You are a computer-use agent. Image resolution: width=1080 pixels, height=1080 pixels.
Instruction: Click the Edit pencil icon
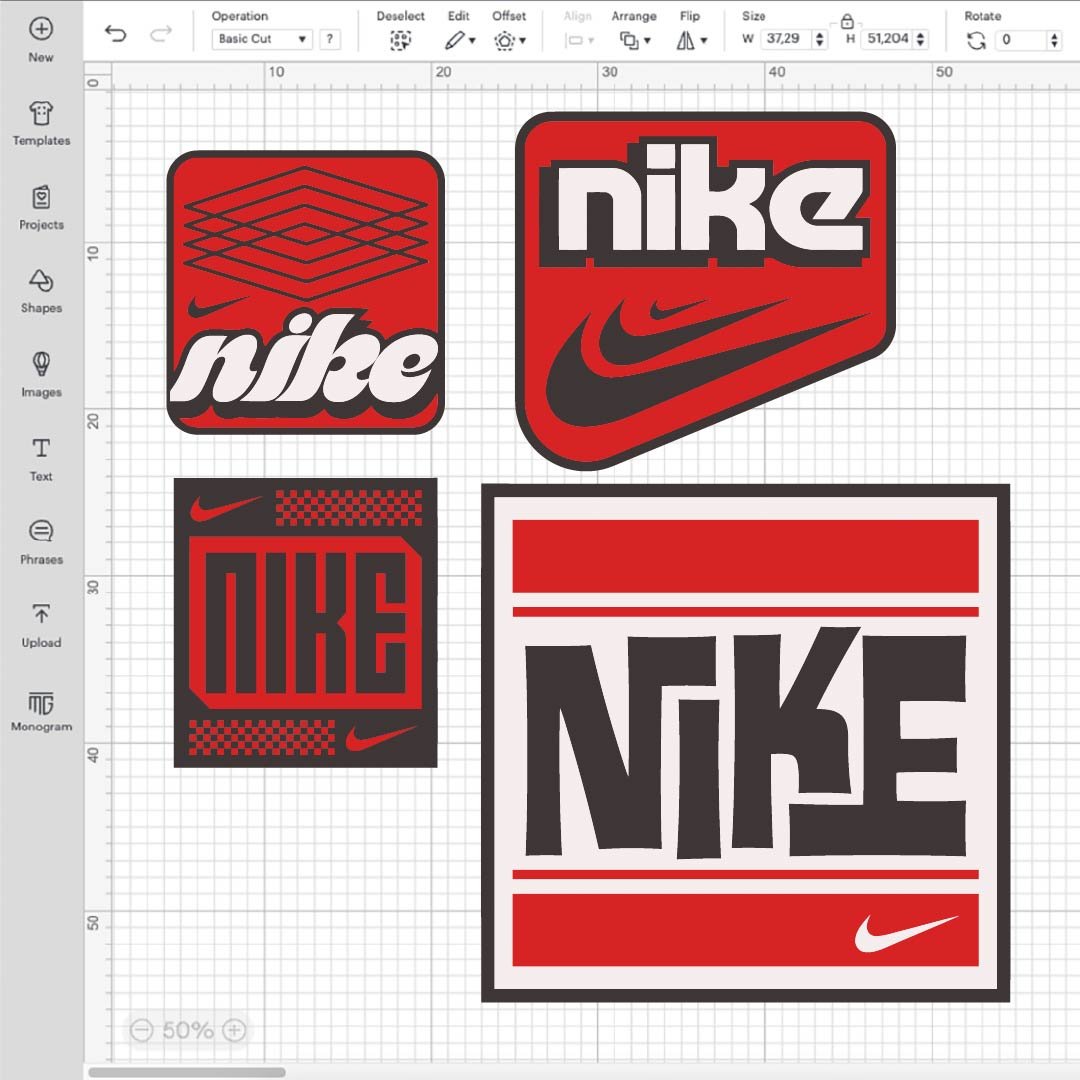(x=454, y=41)
